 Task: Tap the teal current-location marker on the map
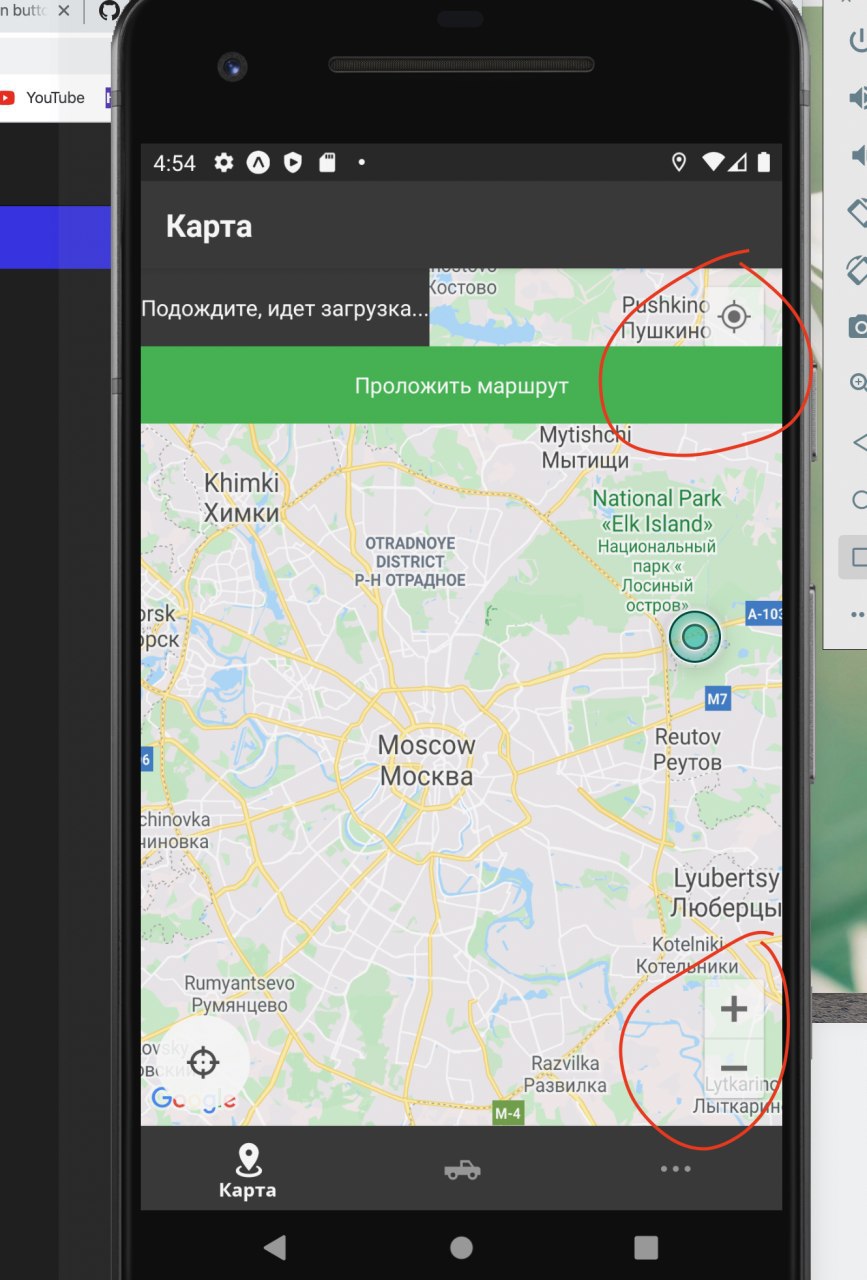tap(695, 637)
